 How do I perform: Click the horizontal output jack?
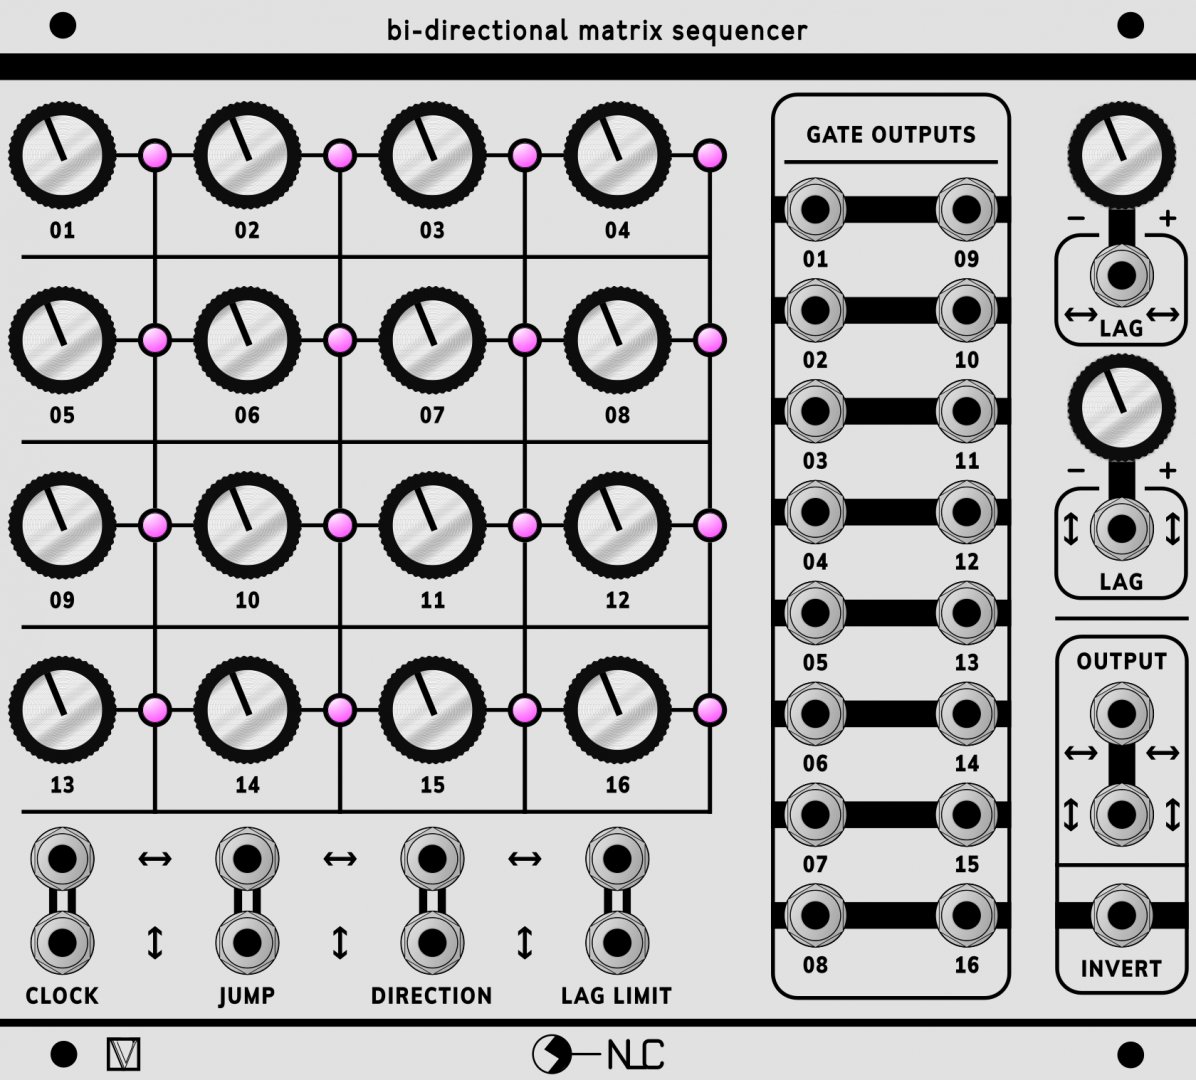(1121, 713)
